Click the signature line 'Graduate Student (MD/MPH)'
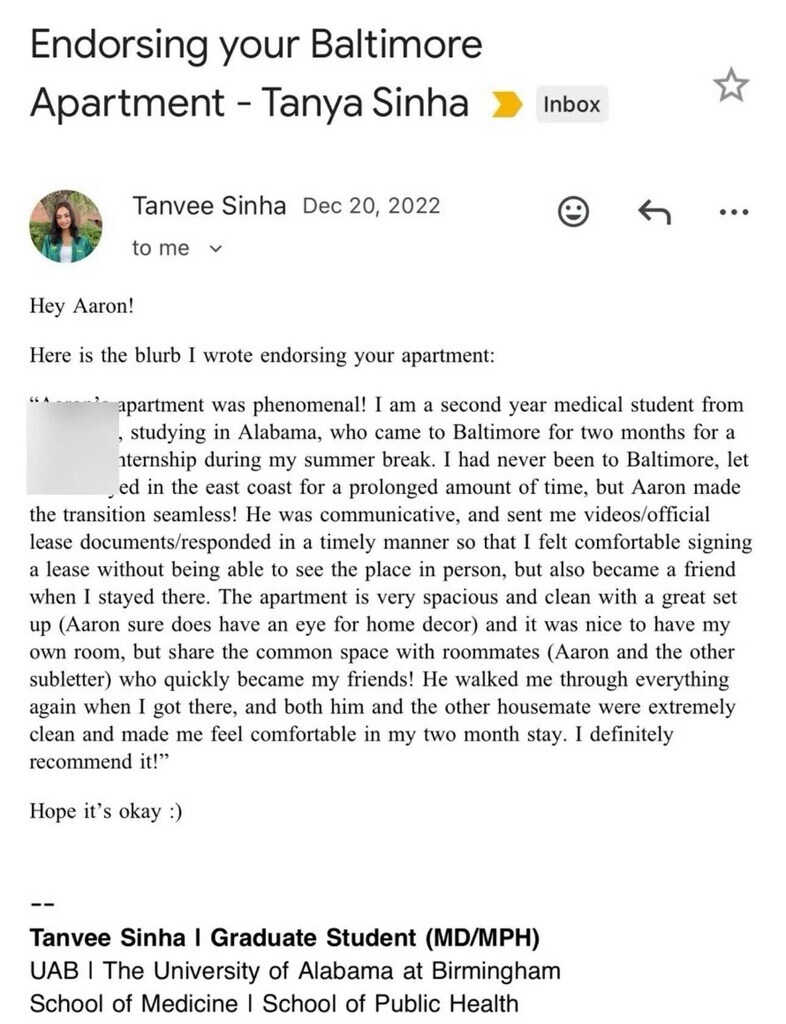Screen dimensions: 786x1024 click(x=376, y=938)
